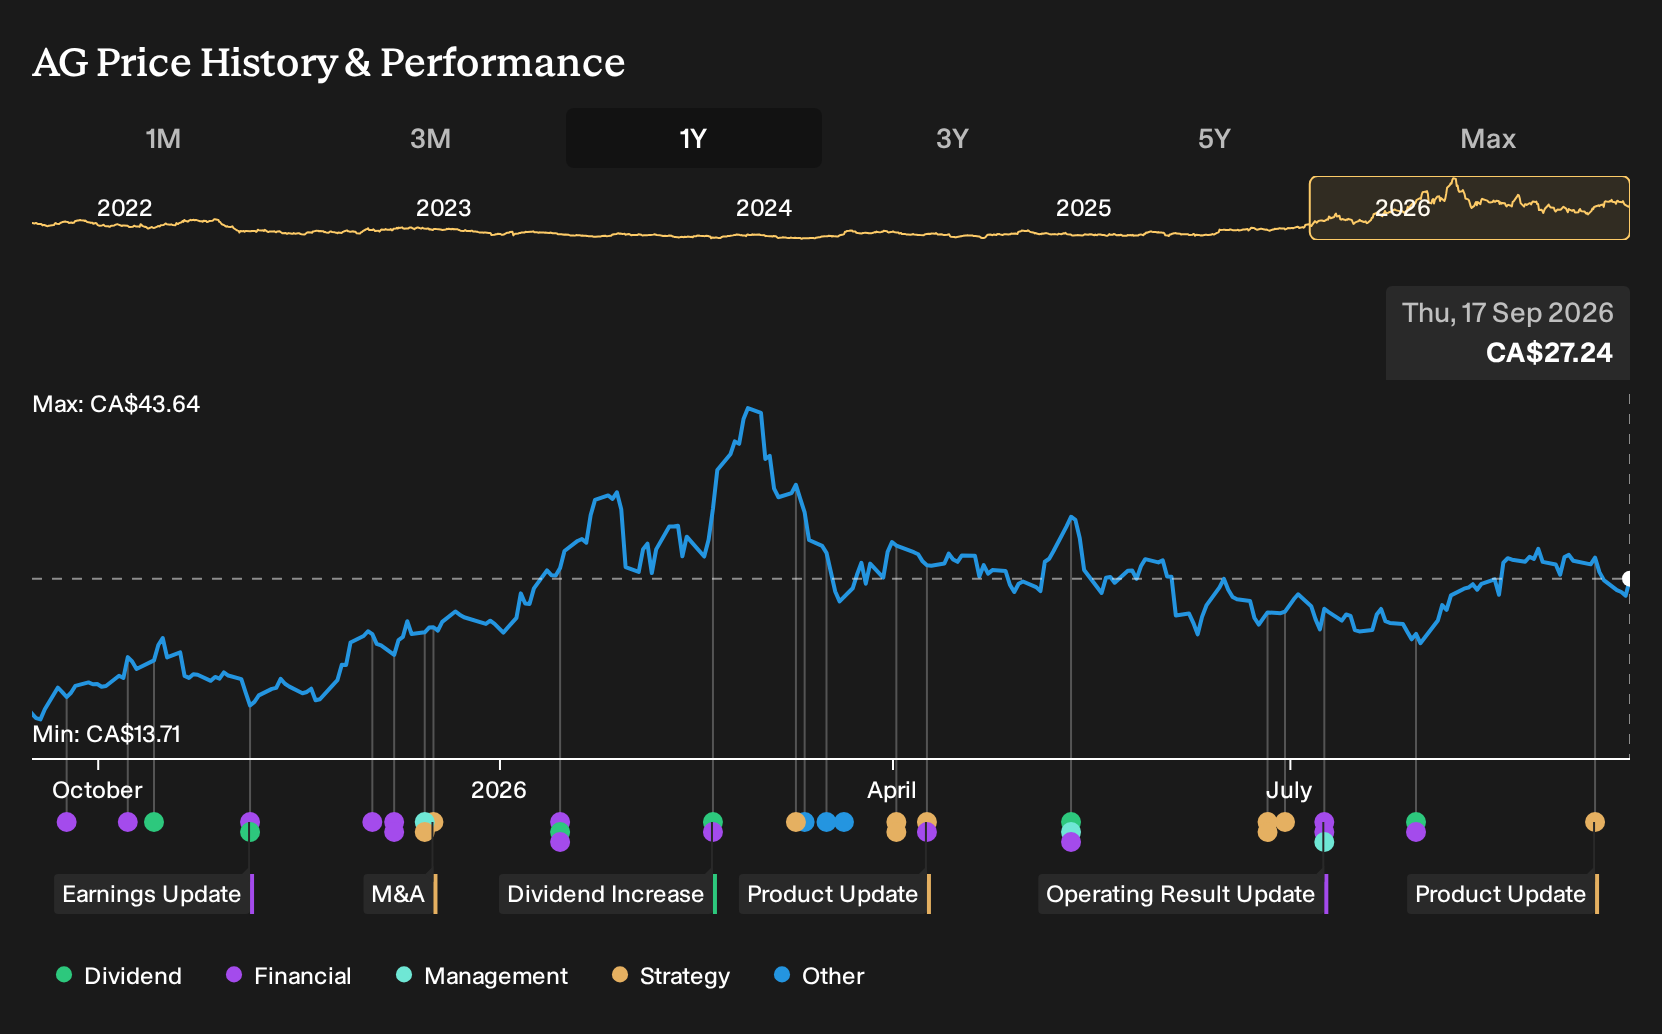Switch to the 3Y range tab

pos(952,138)
